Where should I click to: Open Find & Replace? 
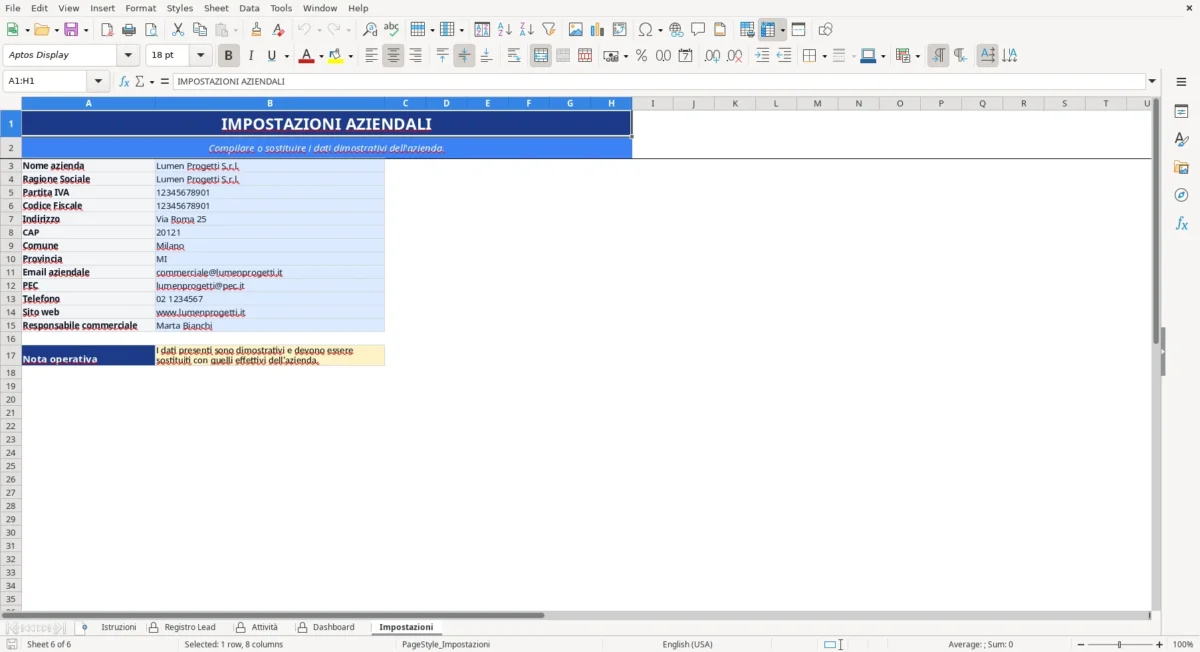tap(370, 30)
